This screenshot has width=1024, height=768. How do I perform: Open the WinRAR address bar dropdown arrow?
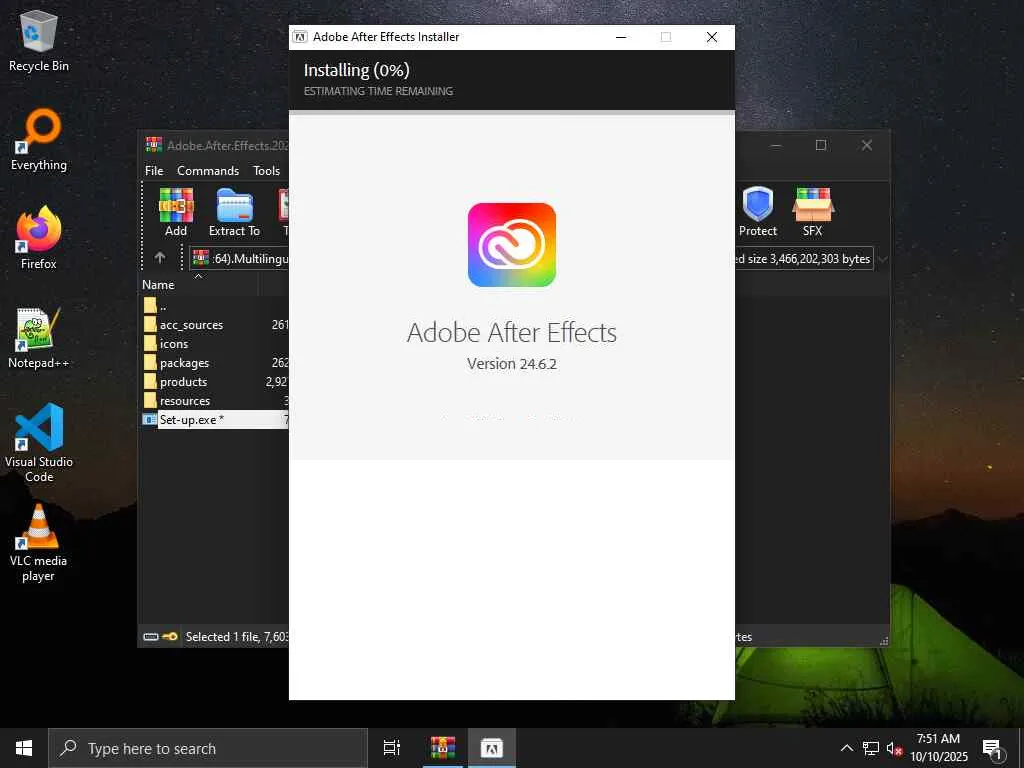882,259
